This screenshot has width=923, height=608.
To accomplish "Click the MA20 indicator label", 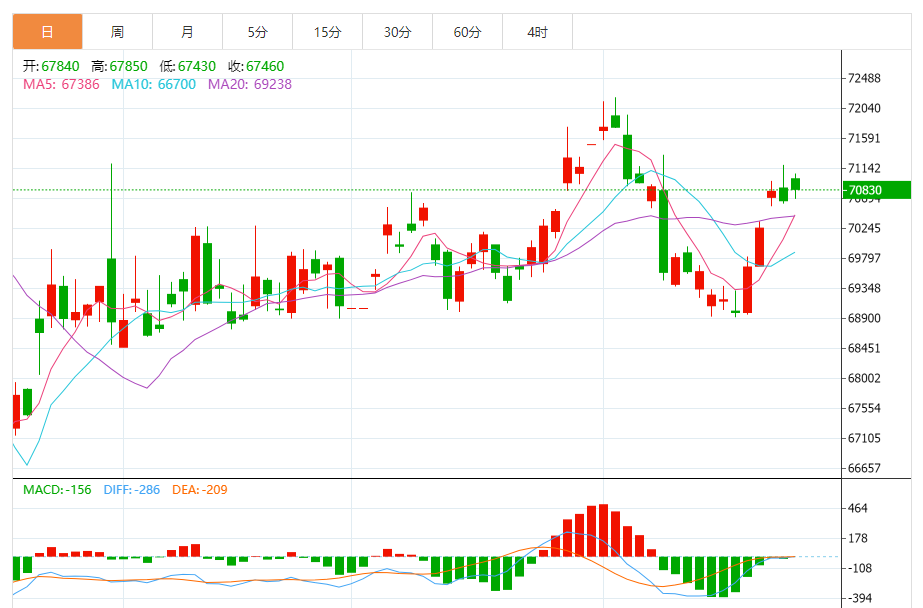I will (249, 85).
